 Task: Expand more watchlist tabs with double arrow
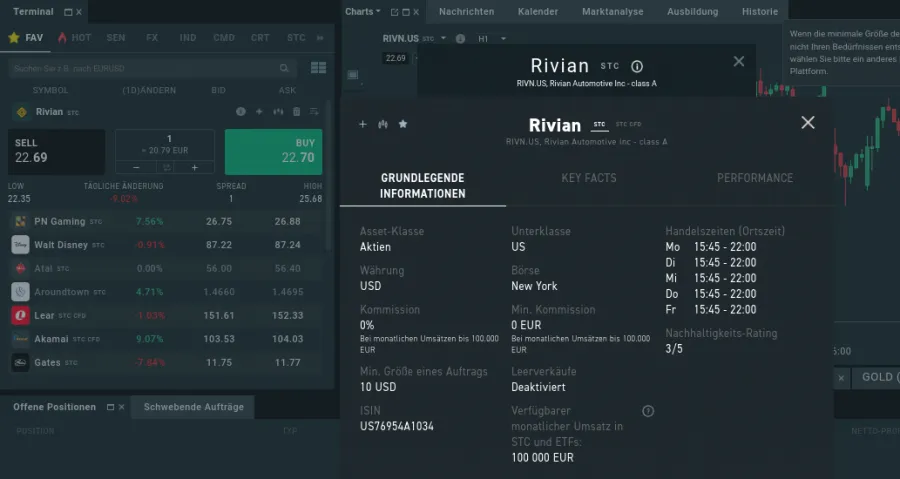320,38
